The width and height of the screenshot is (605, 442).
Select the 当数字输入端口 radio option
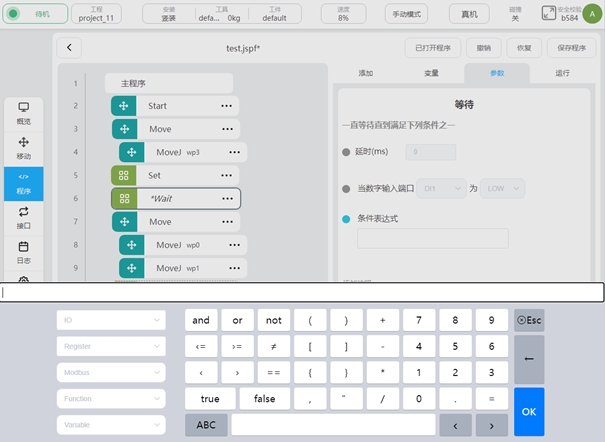(347, 187)
